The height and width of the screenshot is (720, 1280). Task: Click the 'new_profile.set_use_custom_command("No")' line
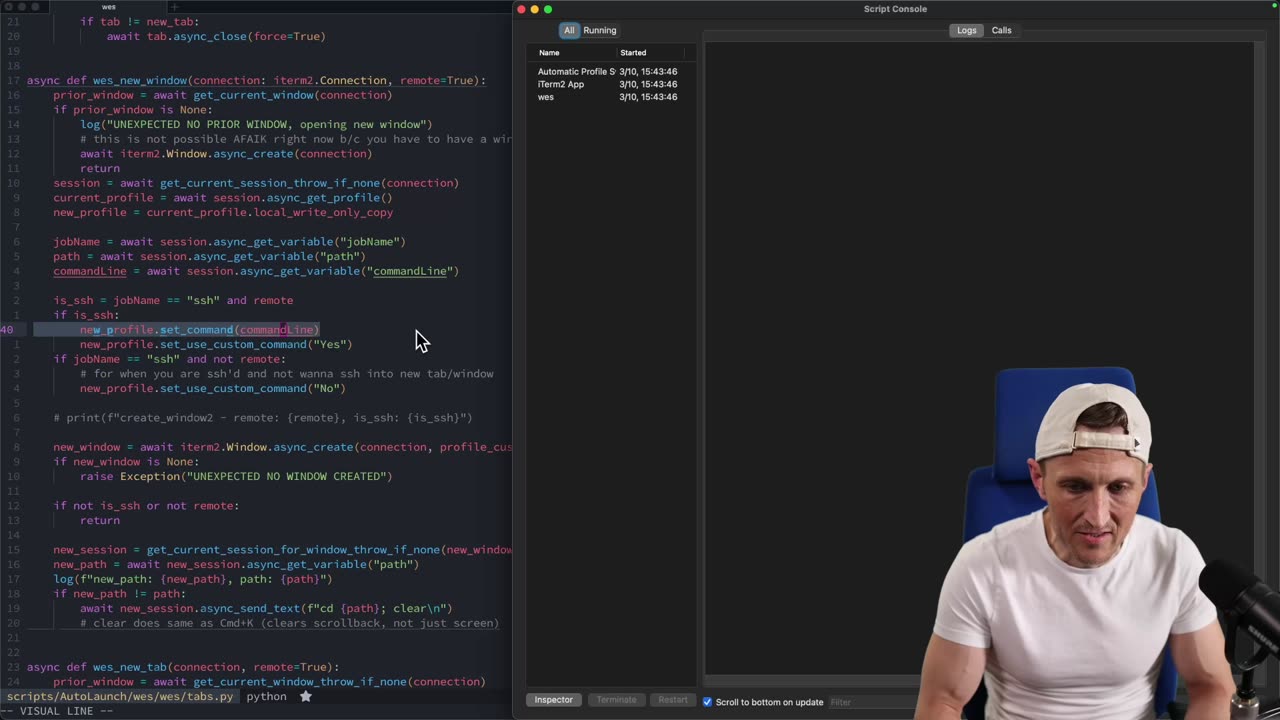[213, 388]
